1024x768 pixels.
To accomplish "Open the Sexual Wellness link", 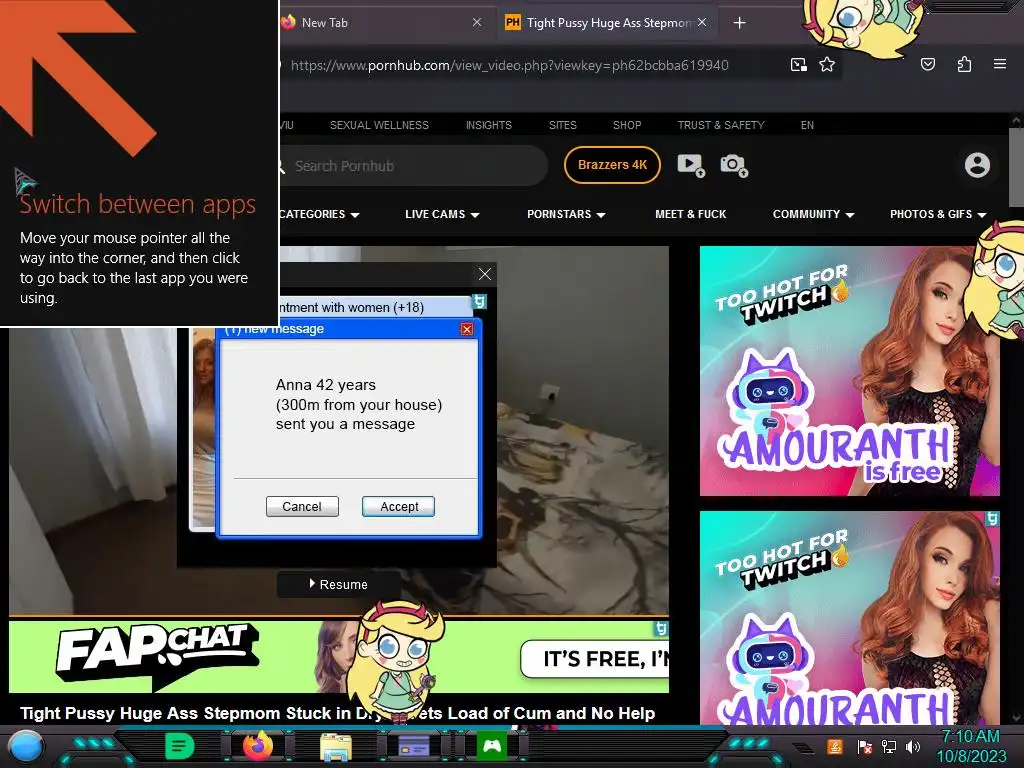I will coord(379,125).
